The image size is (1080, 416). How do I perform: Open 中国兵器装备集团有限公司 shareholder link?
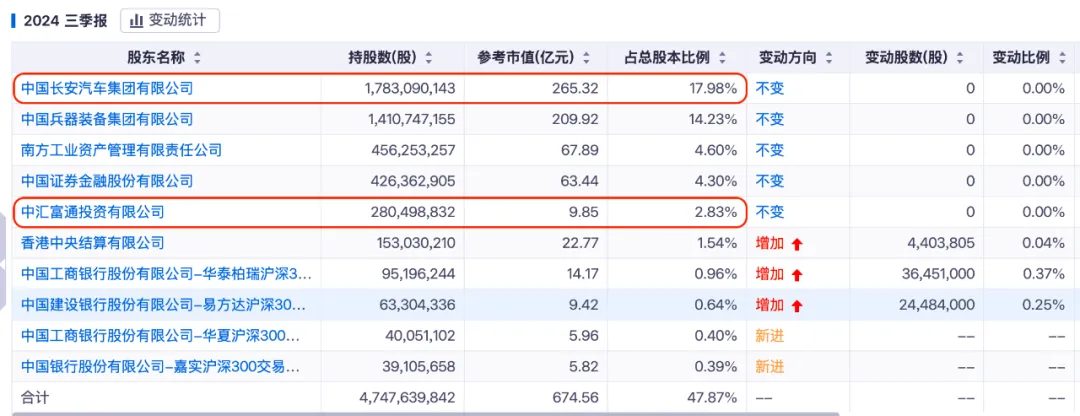(x=107, y=119)
